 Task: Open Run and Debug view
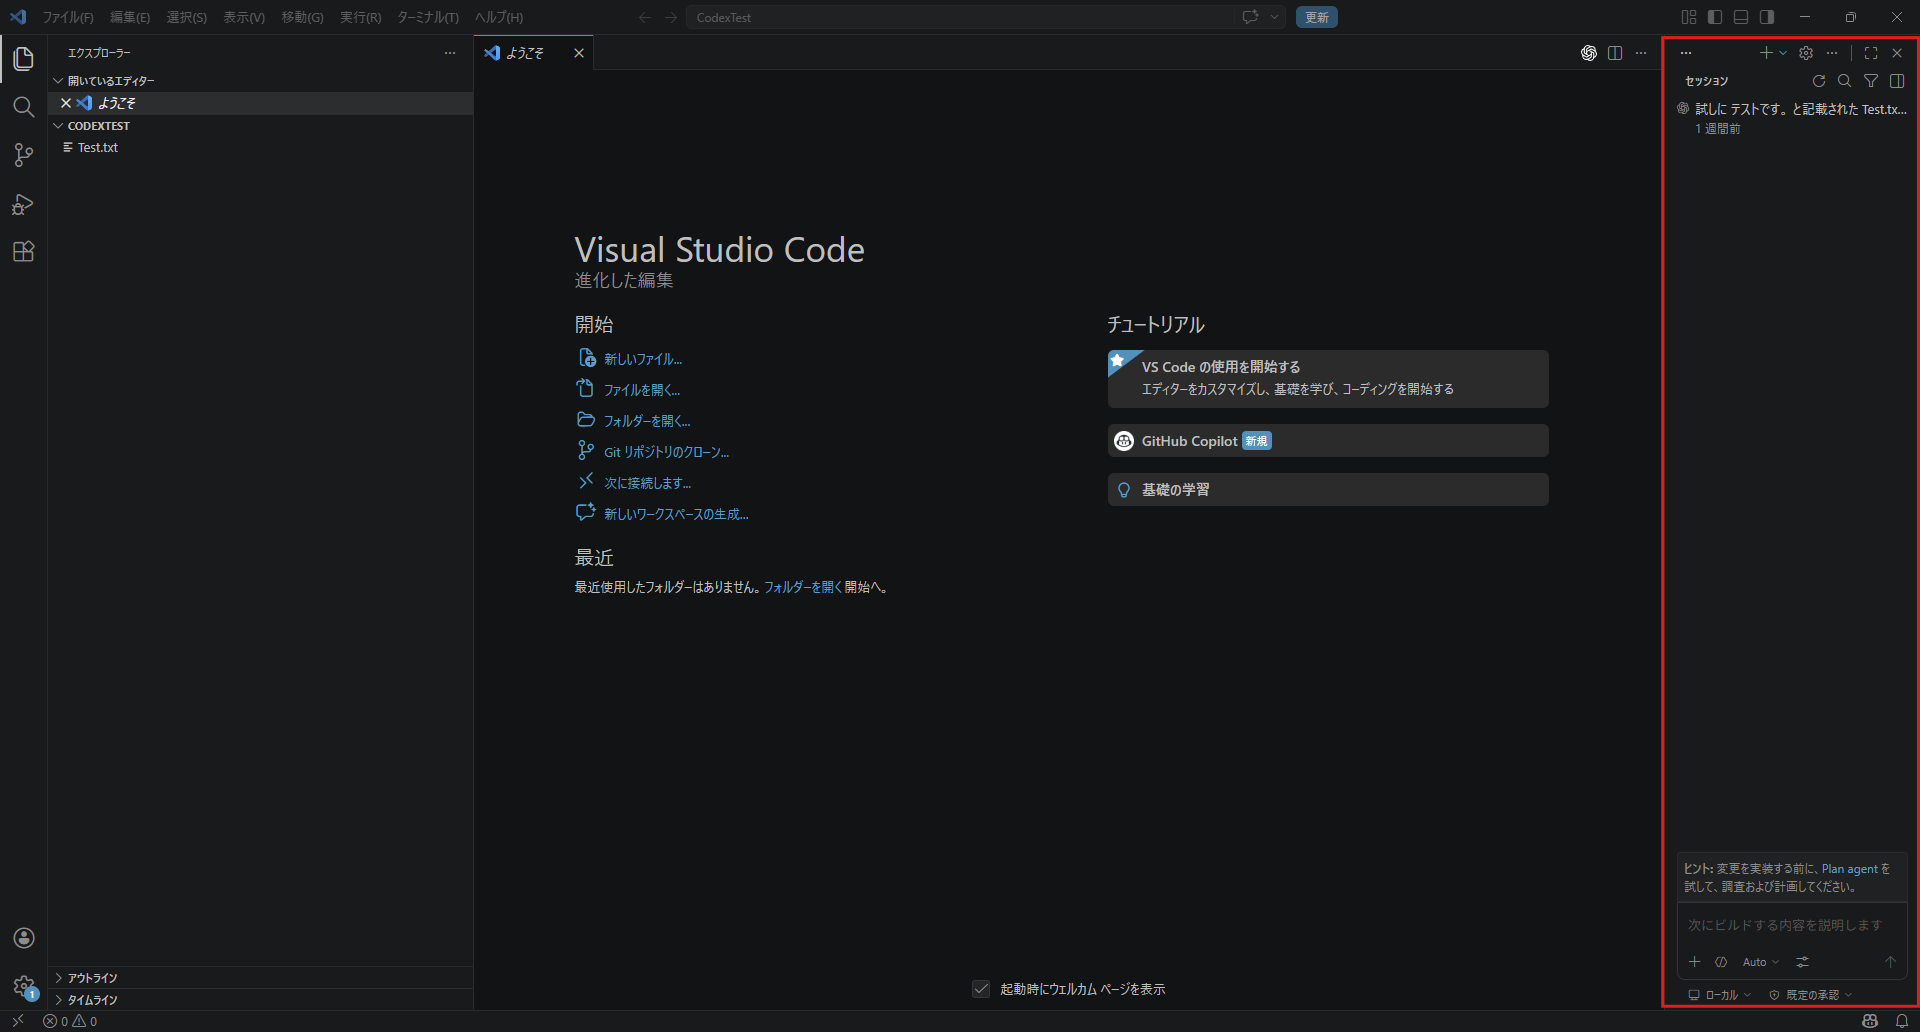tap(23, 204)
